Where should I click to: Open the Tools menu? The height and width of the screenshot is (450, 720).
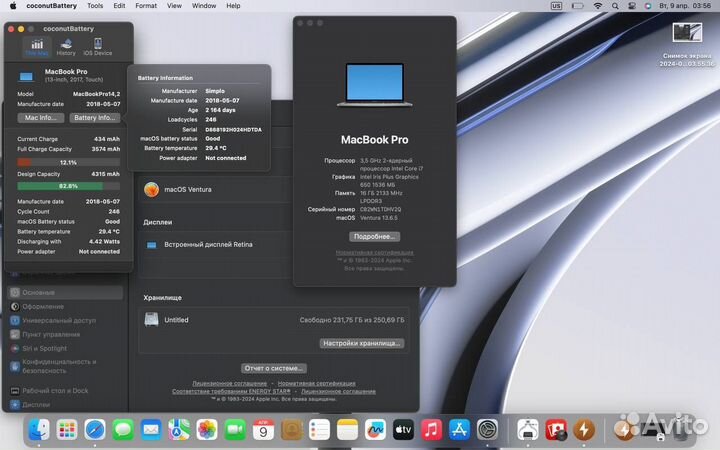click(95, 6)
